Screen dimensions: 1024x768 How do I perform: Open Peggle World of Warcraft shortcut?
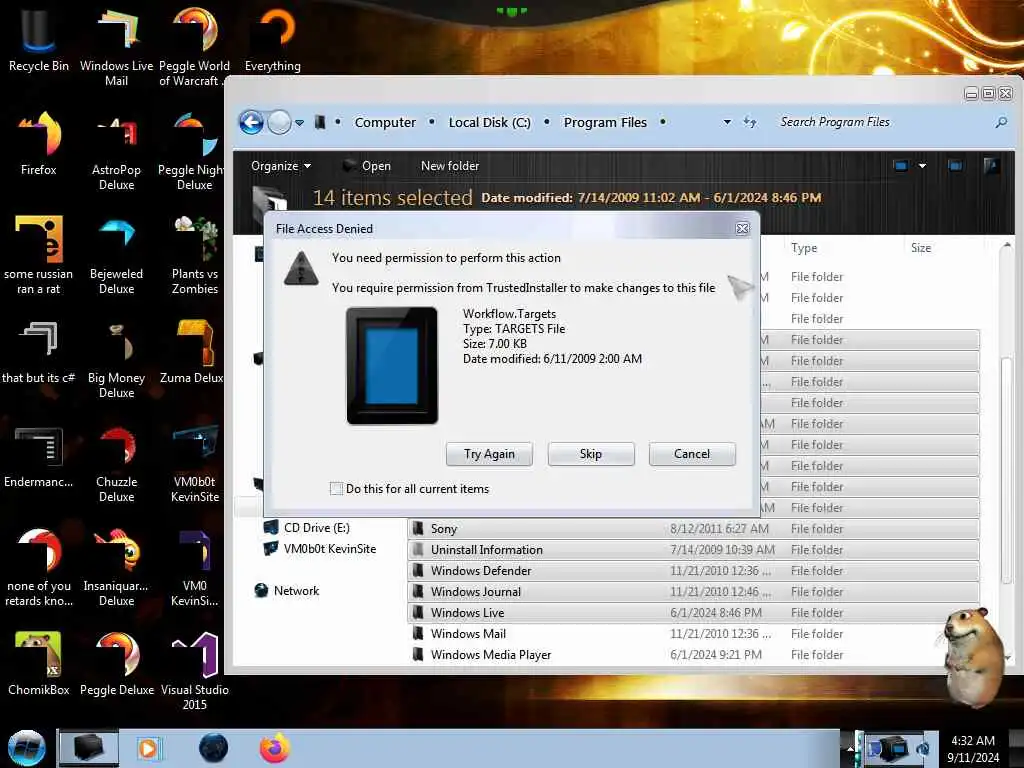point(194,46)
